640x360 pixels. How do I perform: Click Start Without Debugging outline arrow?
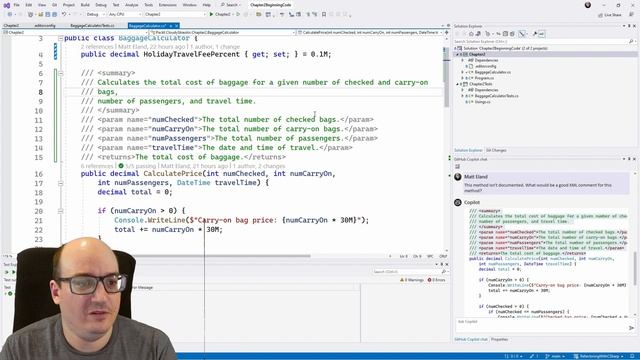(238, 14)
